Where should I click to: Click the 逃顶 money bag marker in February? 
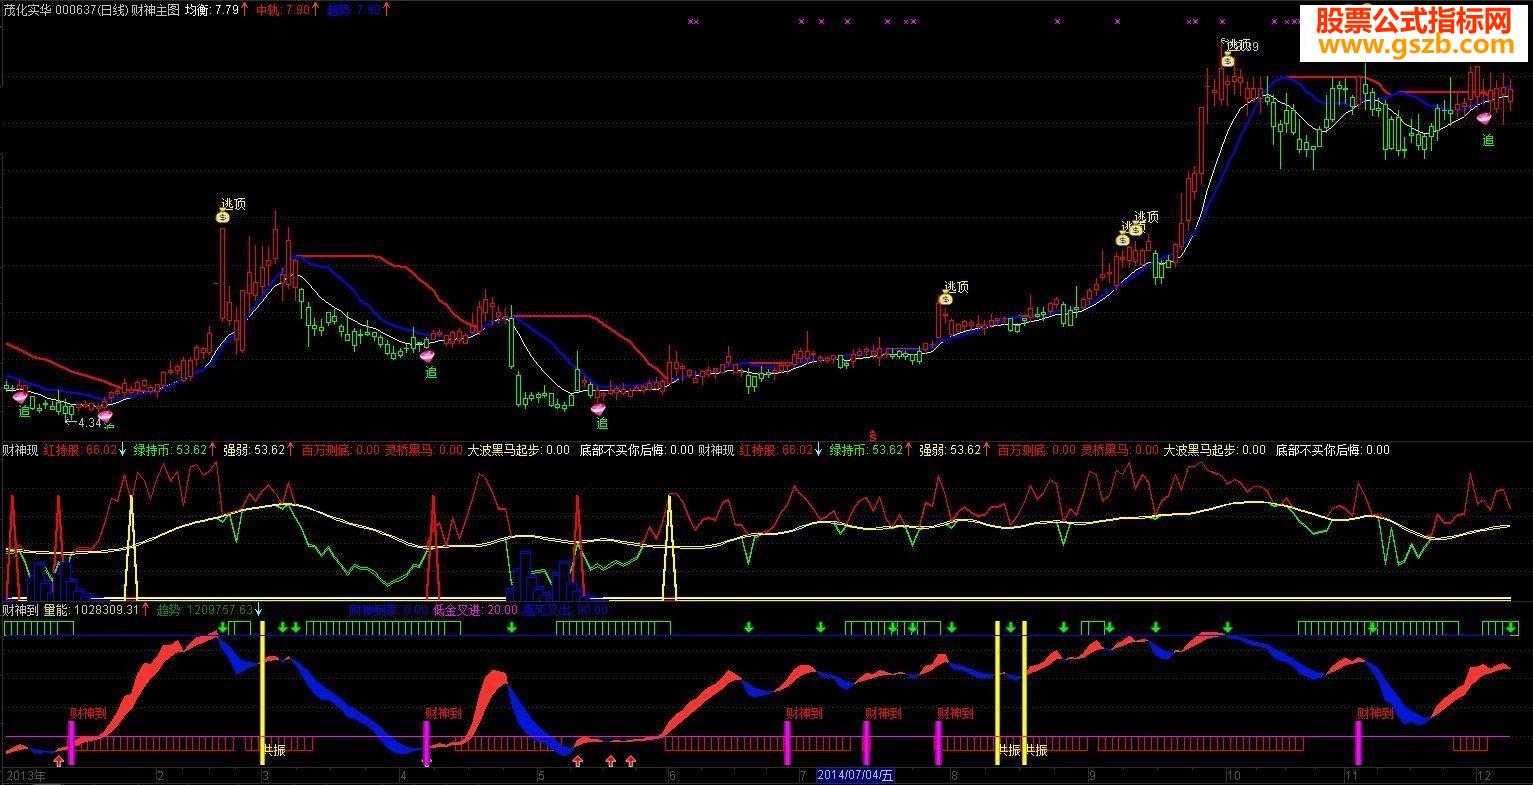pos(222,216)
